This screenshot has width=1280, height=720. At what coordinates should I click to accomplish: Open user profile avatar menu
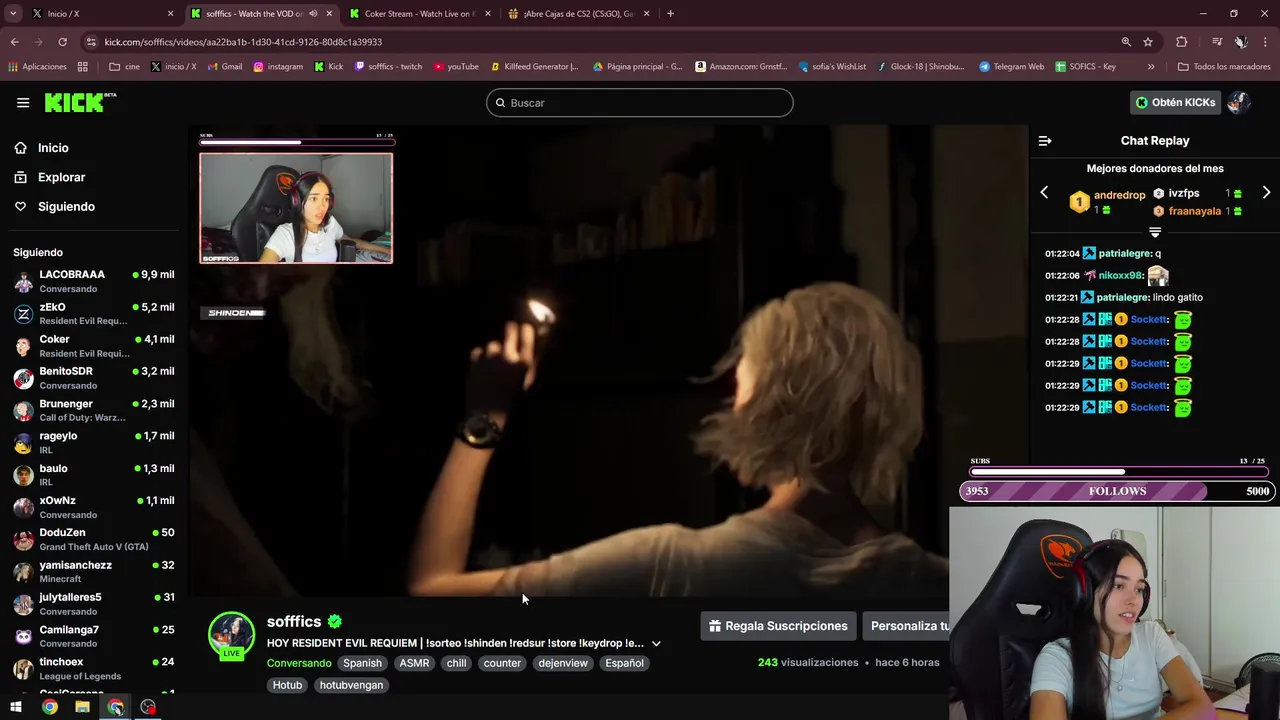click(x=1239, y=102)
